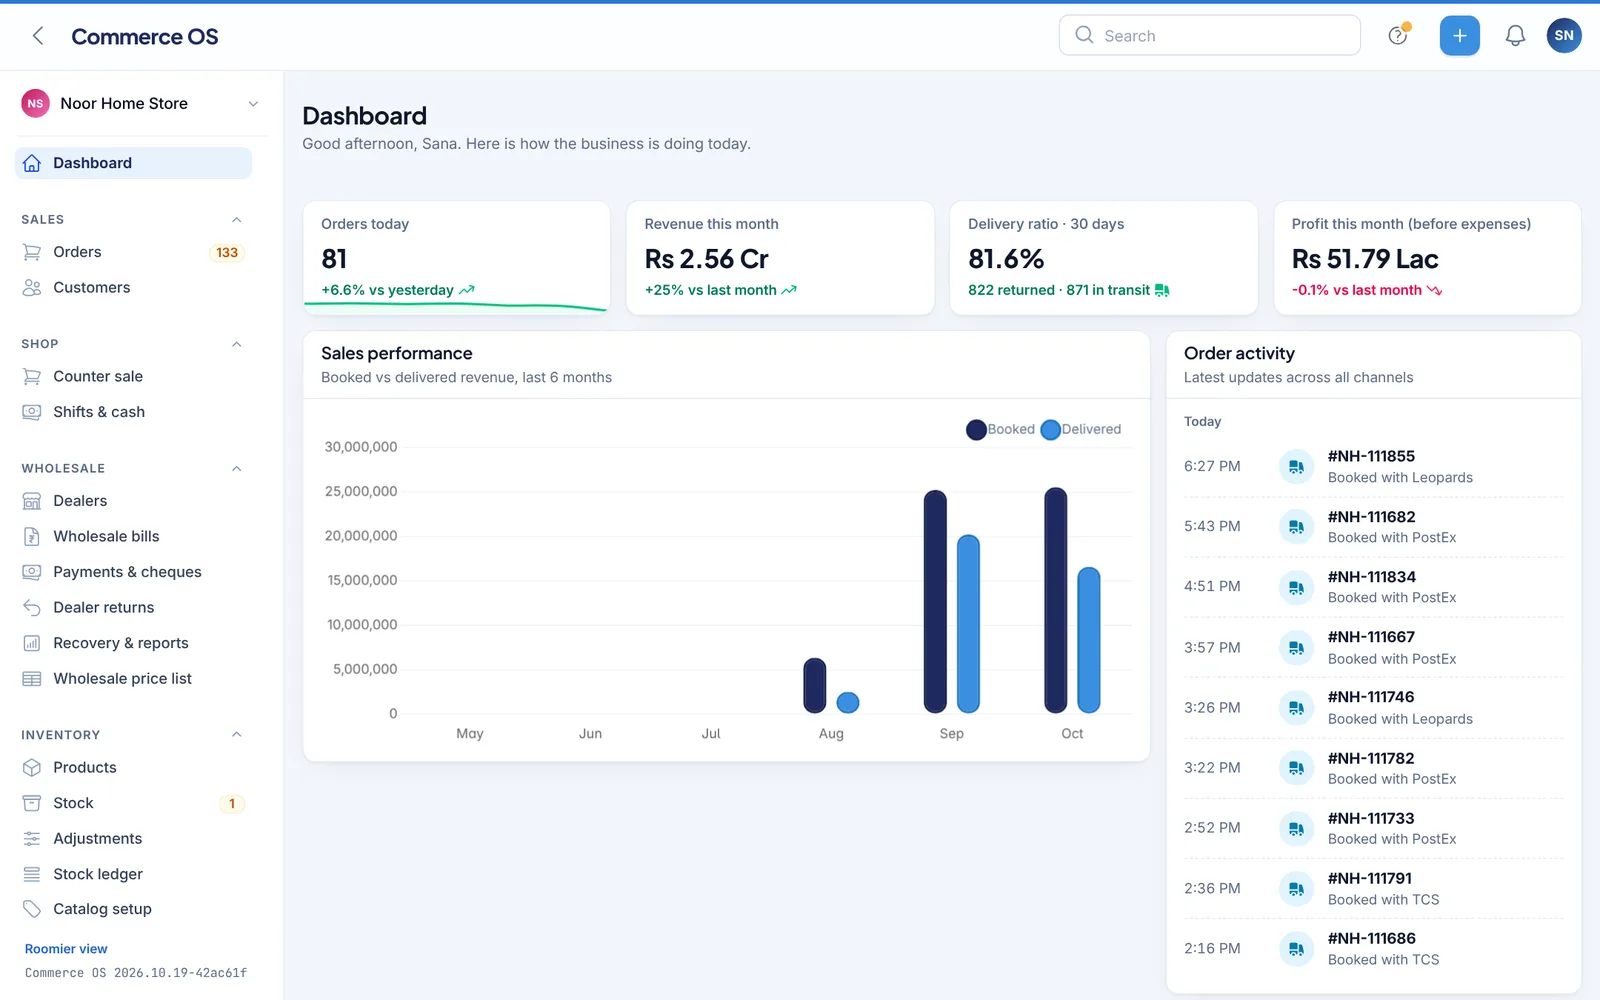1600x1000 pixels.
Task: Click the truck icon for order #NH-111855
Action: tap(1296, 467)
